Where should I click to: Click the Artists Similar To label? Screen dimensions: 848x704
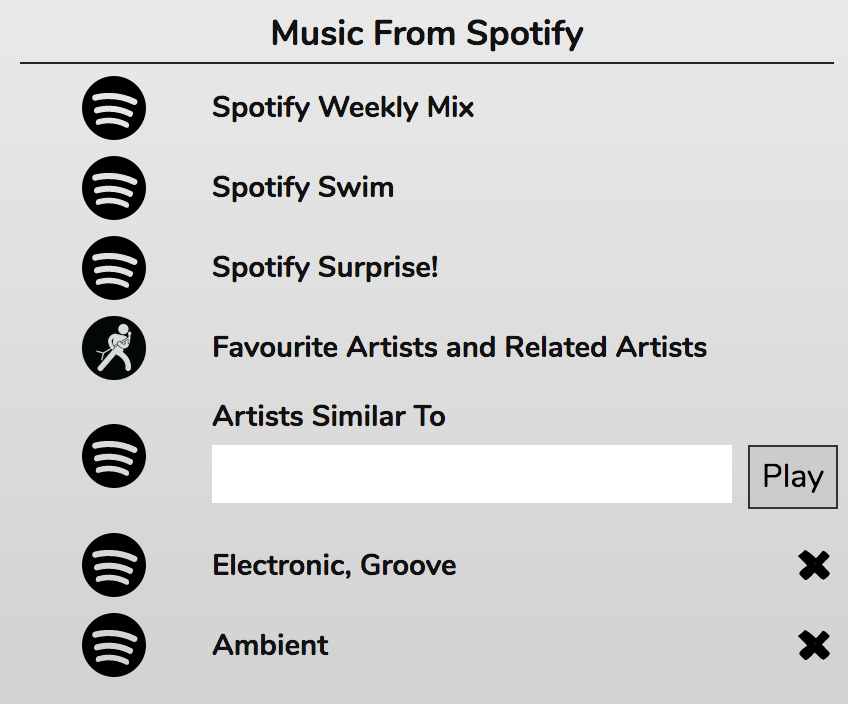pos(329,416)
